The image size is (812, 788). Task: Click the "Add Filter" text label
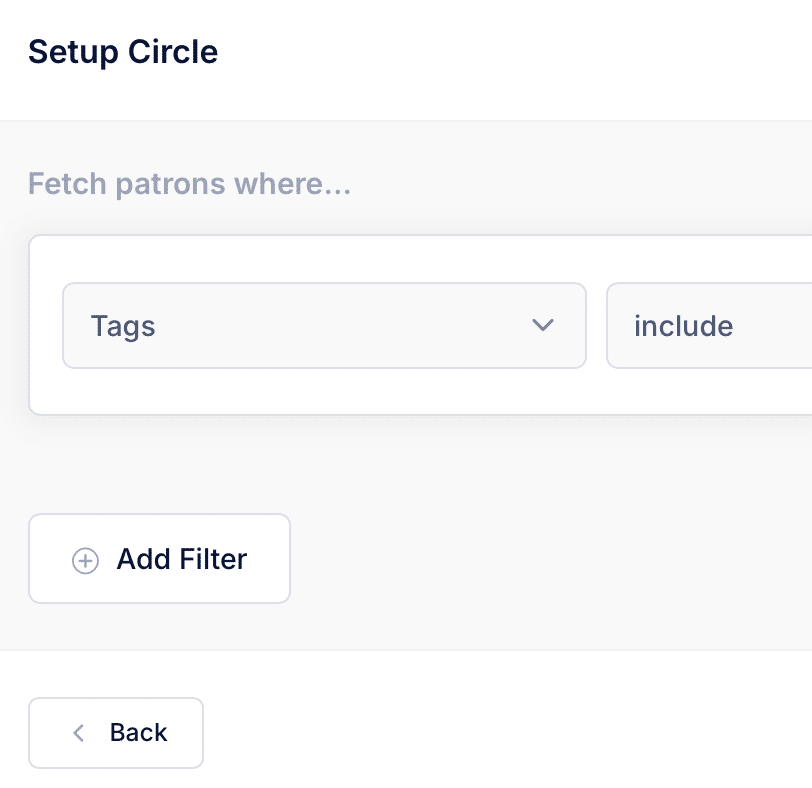(182, 559)
